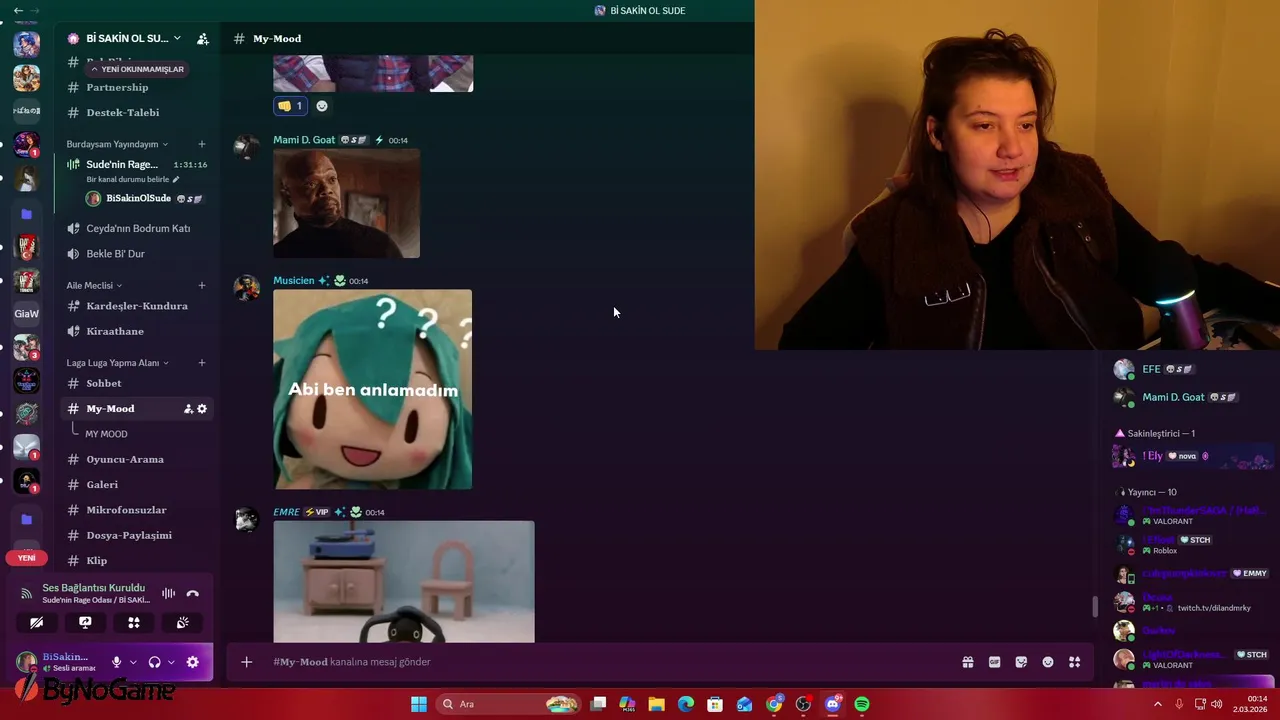Collapse the Burdaysam Yayındayım category
1280x720 pixels.
[117, 144]
